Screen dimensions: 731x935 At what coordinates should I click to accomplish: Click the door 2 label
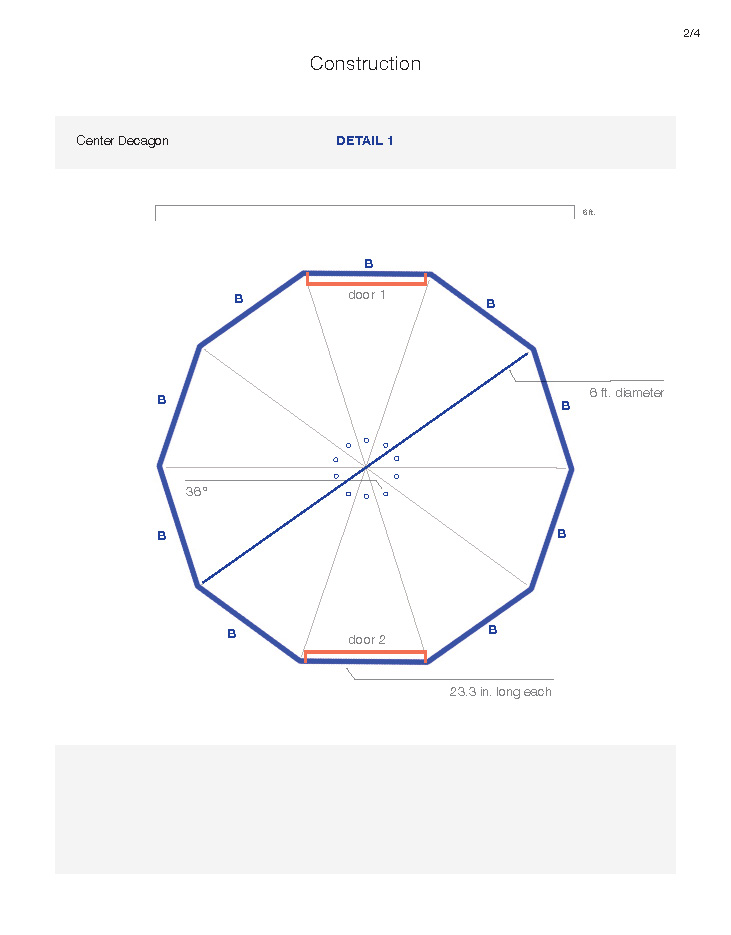[x=367, y=639]
